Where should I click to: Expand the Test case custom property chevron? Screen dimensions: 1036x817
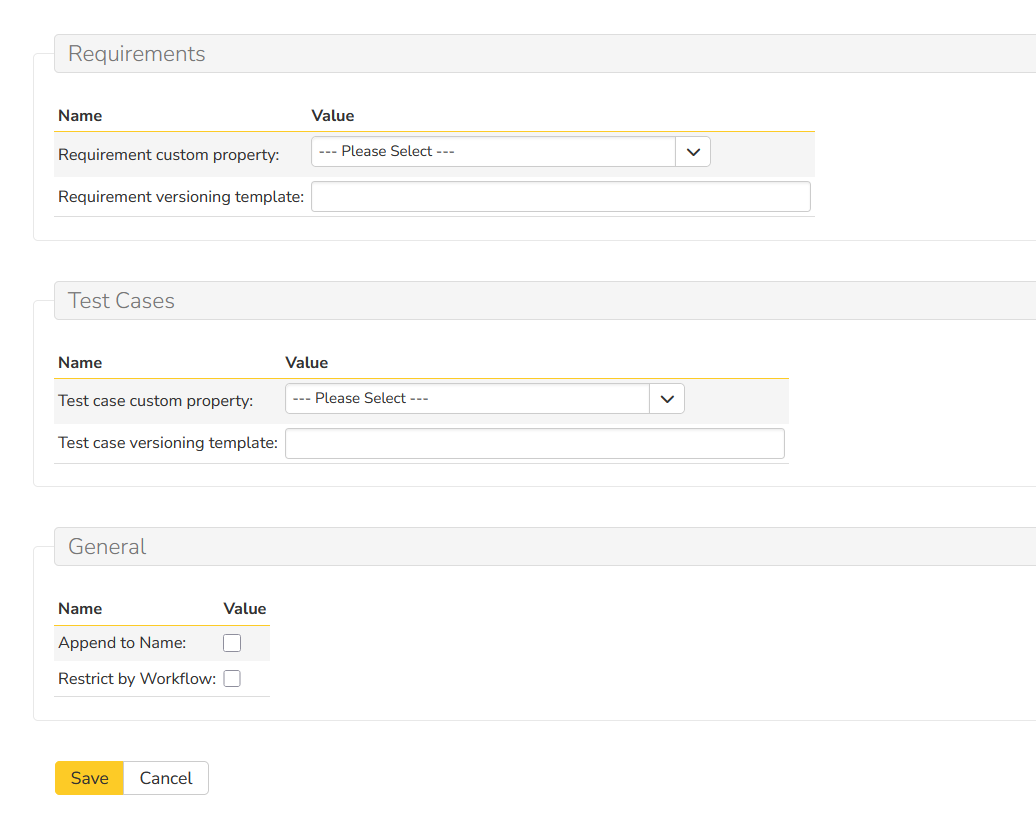pos(667,399)
